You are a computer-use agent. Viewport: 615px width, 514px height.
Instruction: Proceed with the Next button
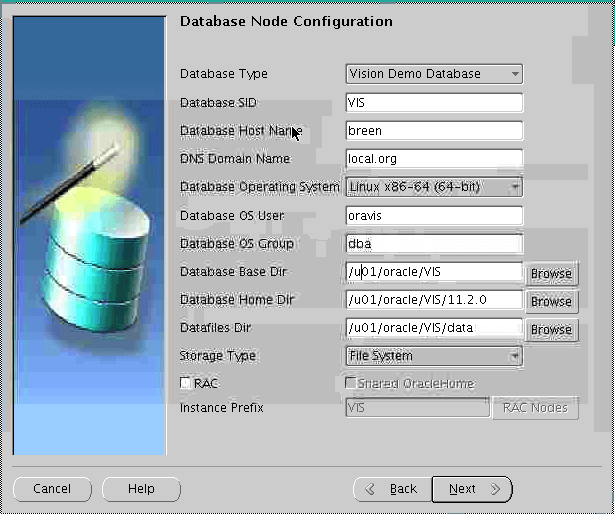pyautogui.click(x=471, y=489)
